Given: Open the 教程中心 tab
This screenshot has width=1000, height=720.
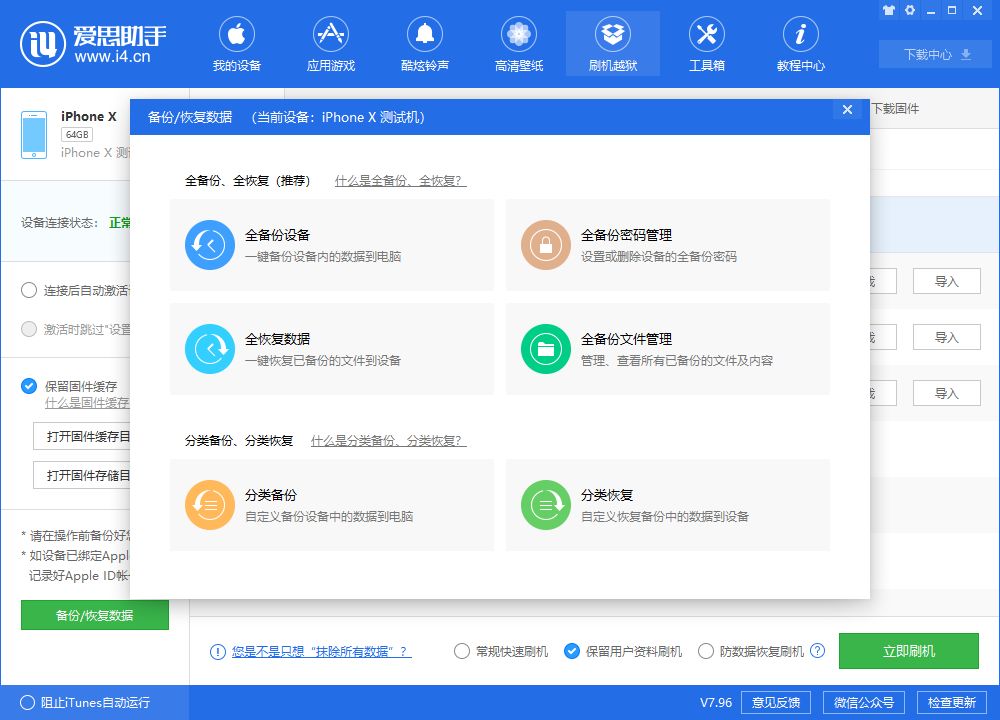Looking at the screenshot, I should (800, 42).
